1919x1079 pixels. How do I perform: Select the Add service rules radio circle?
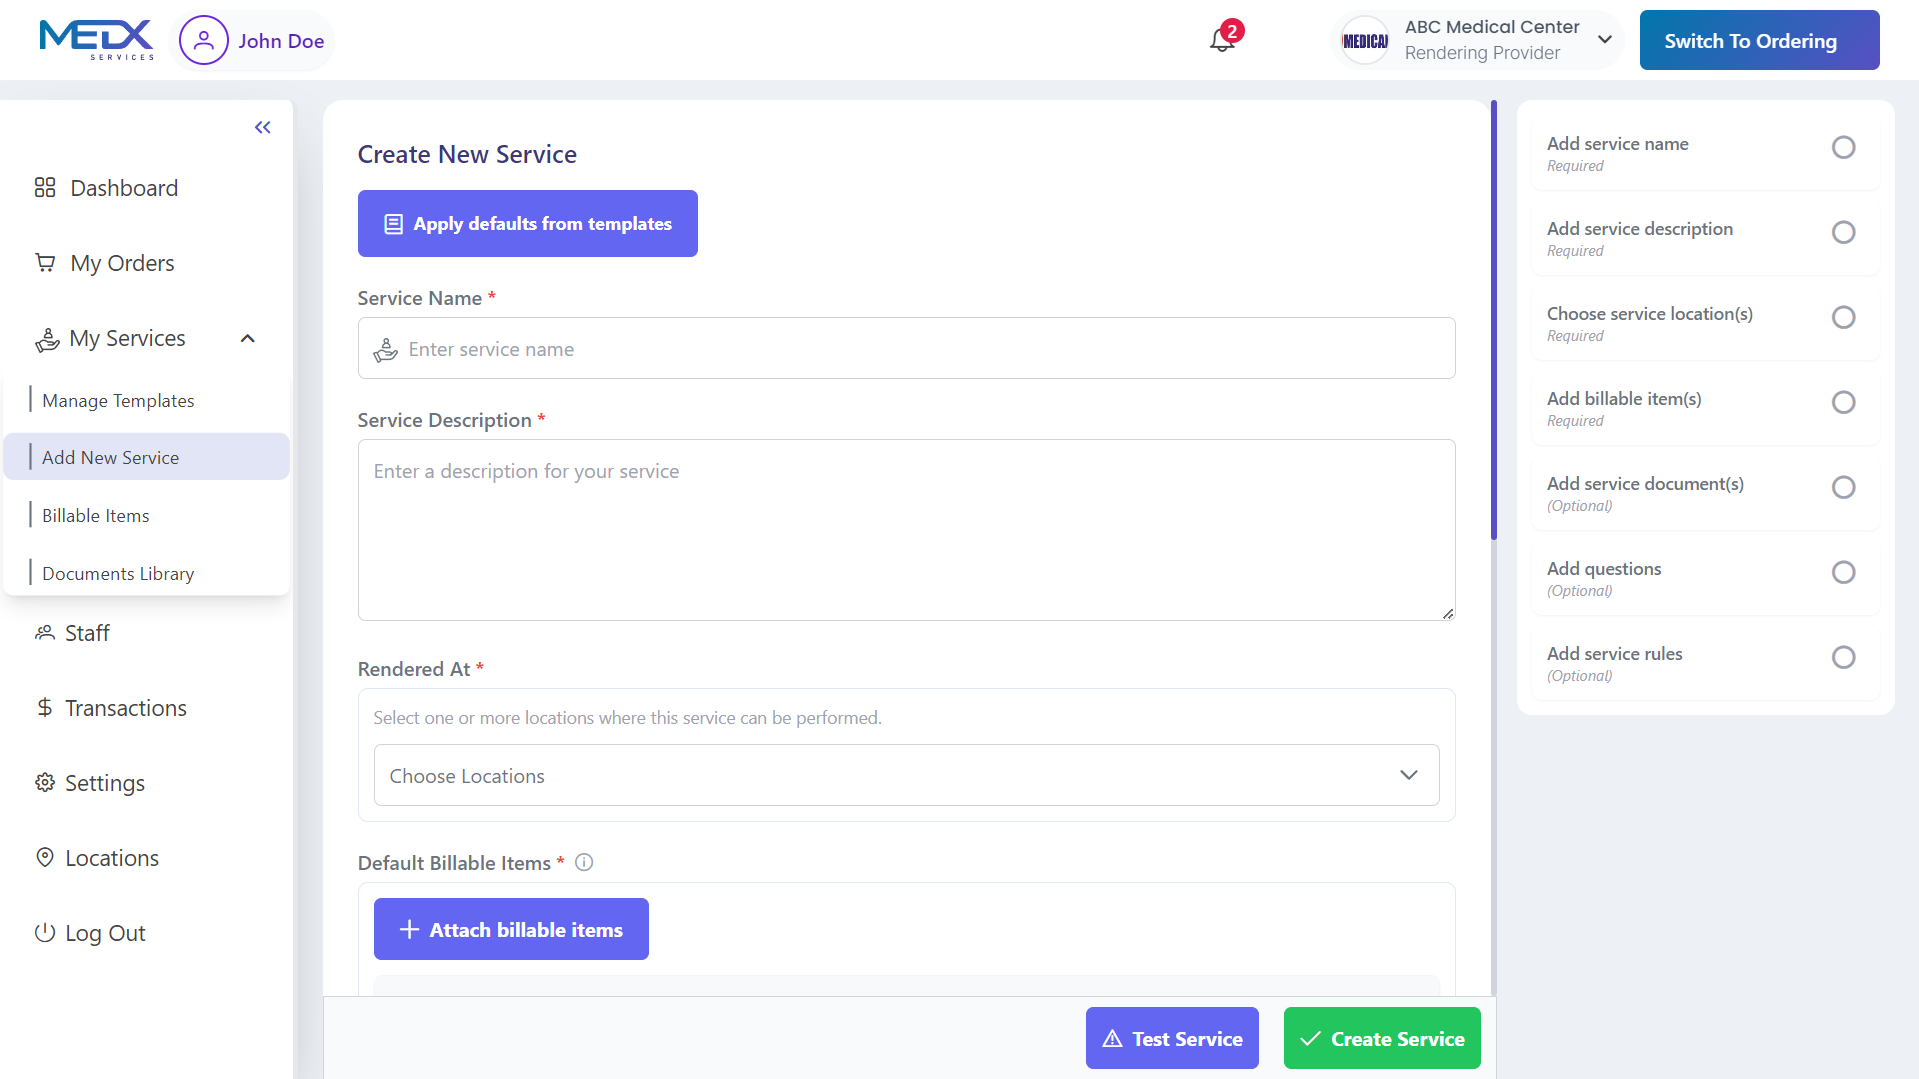tap(1843, 657)
